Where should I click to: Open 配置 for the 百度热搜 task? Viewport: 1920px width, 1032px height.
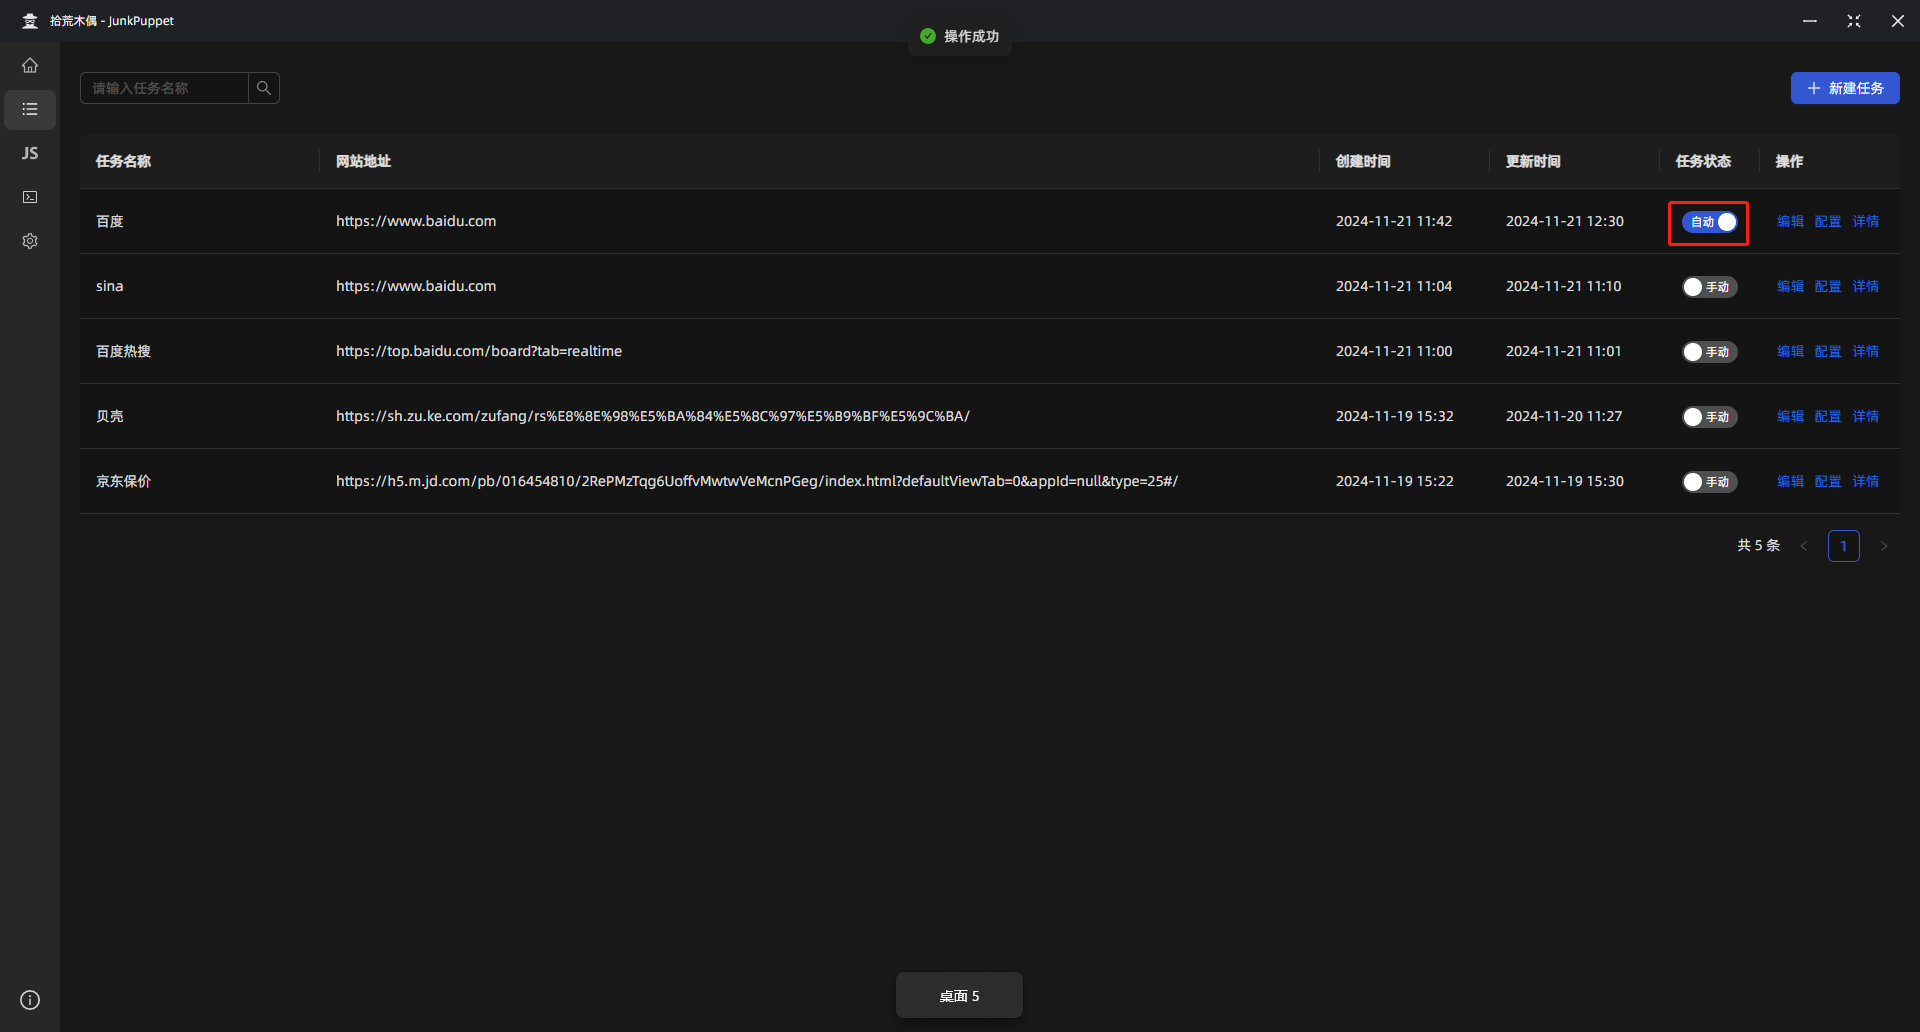(x=1828, y=351)
